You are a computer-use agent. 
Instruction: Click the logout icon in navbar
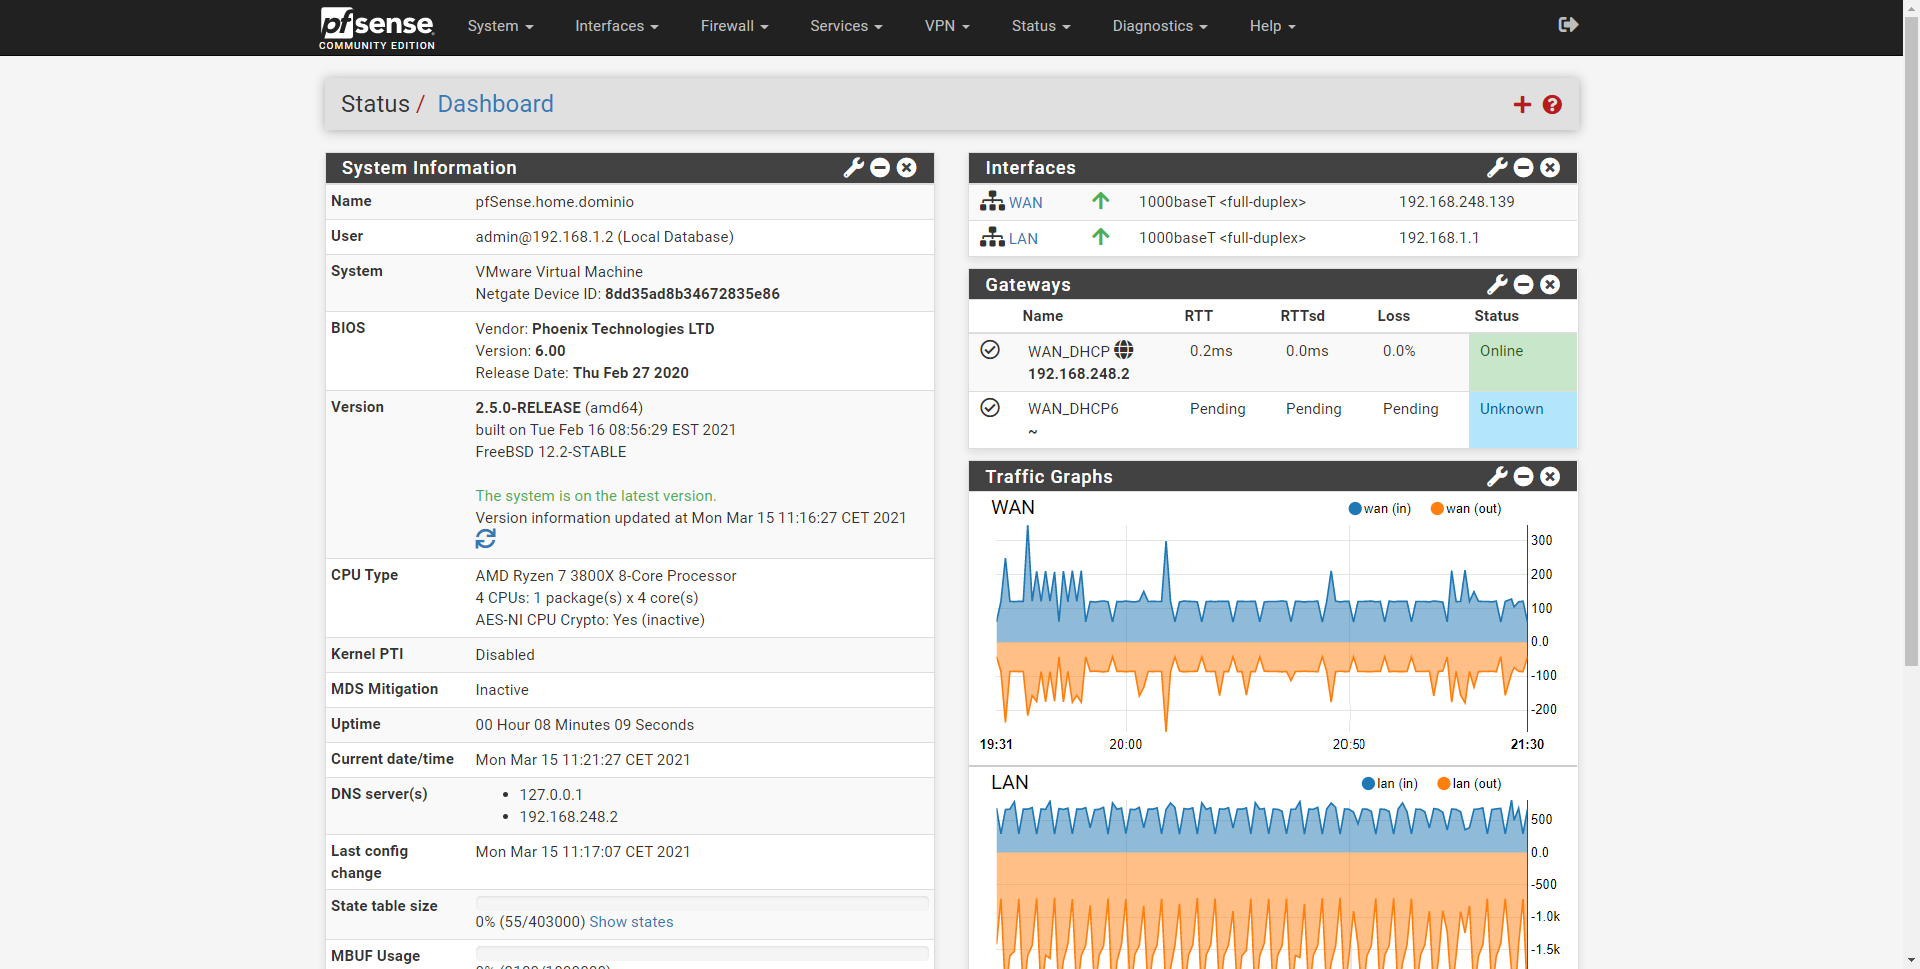pos(1567,25)
